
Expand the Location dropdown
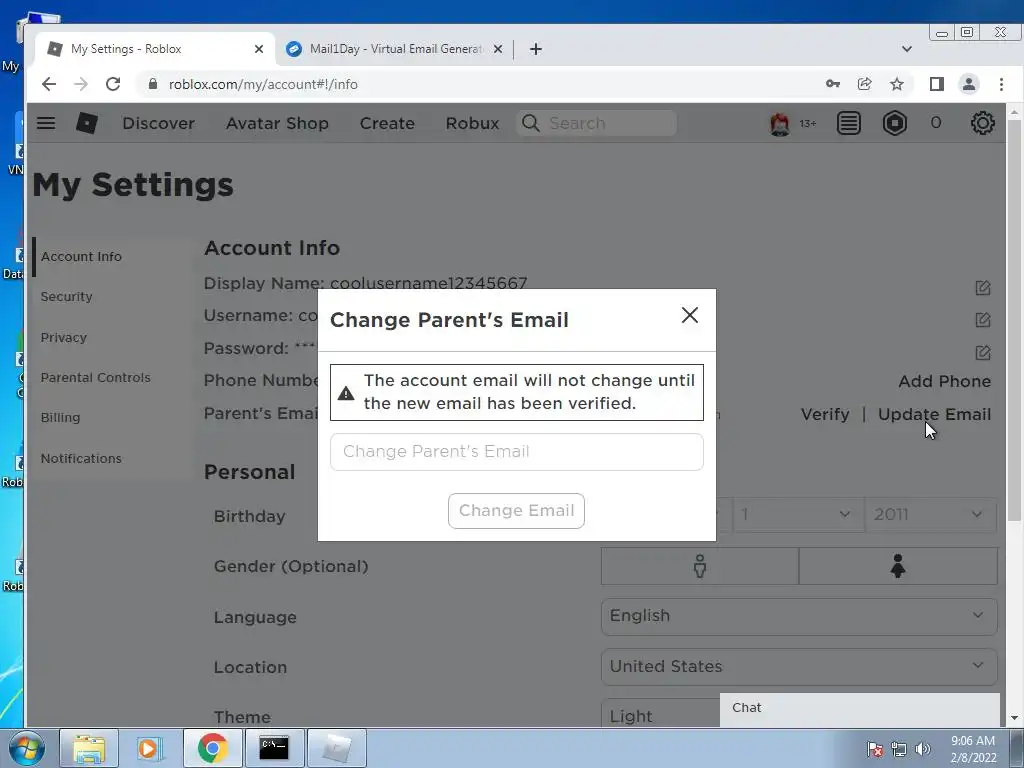pos(799,667)
